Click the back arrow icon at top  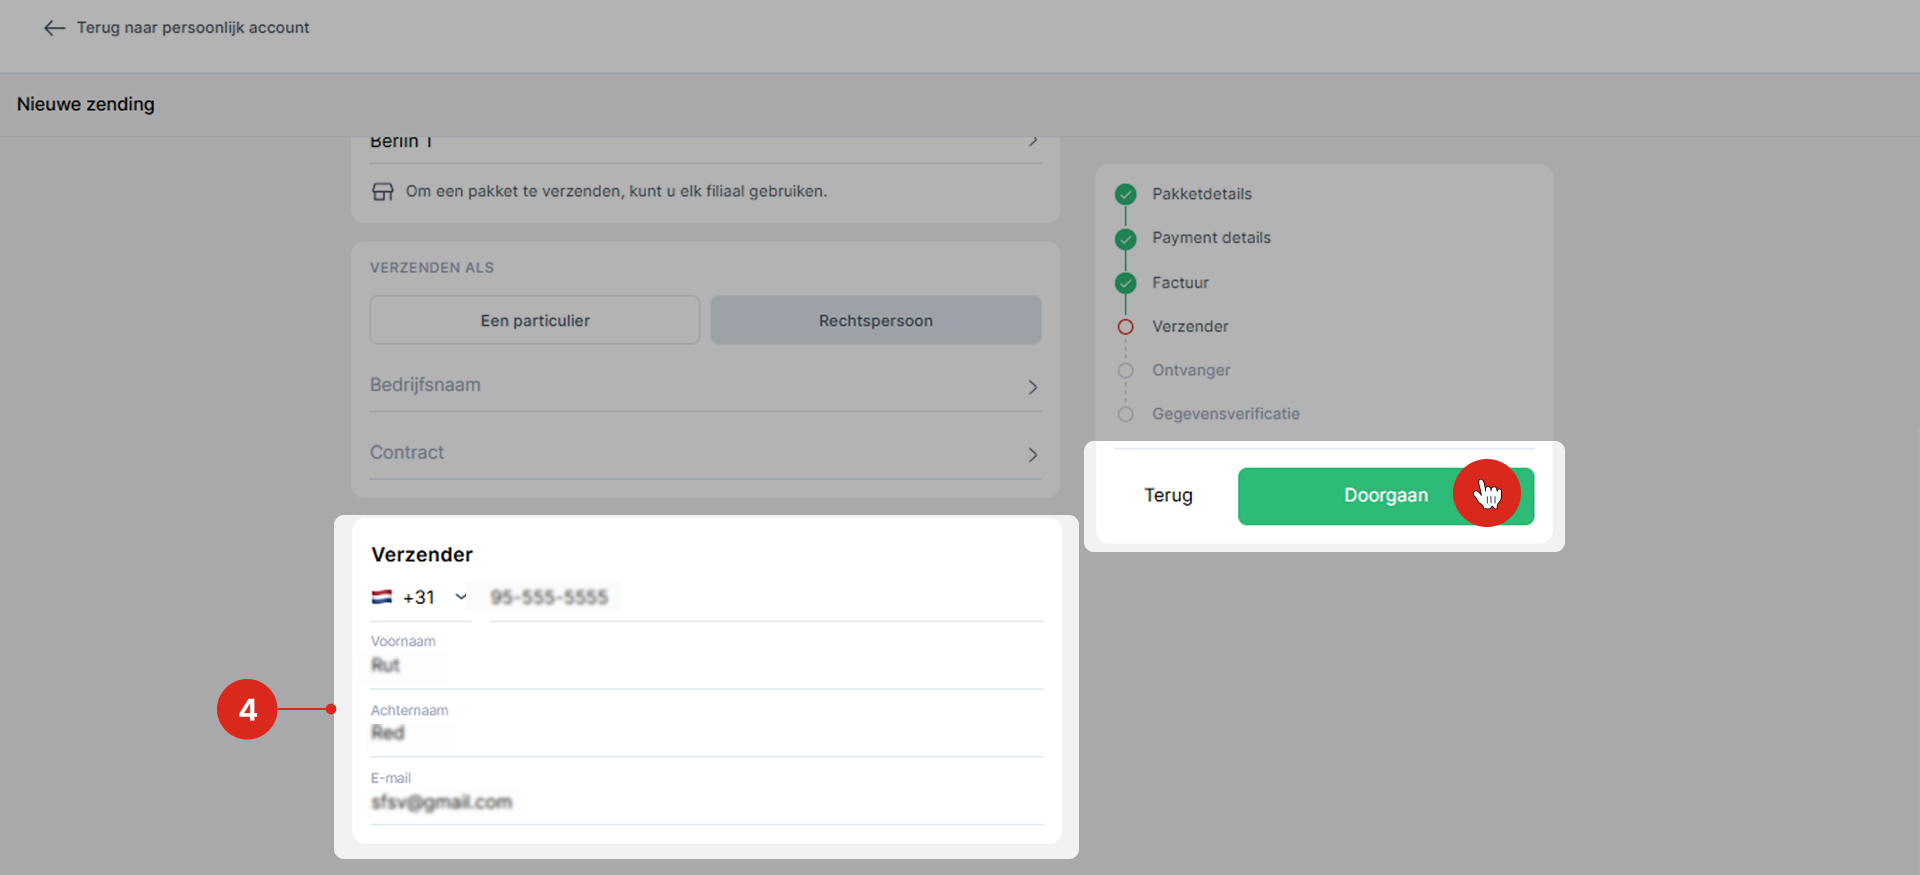[x=54, y=28]
